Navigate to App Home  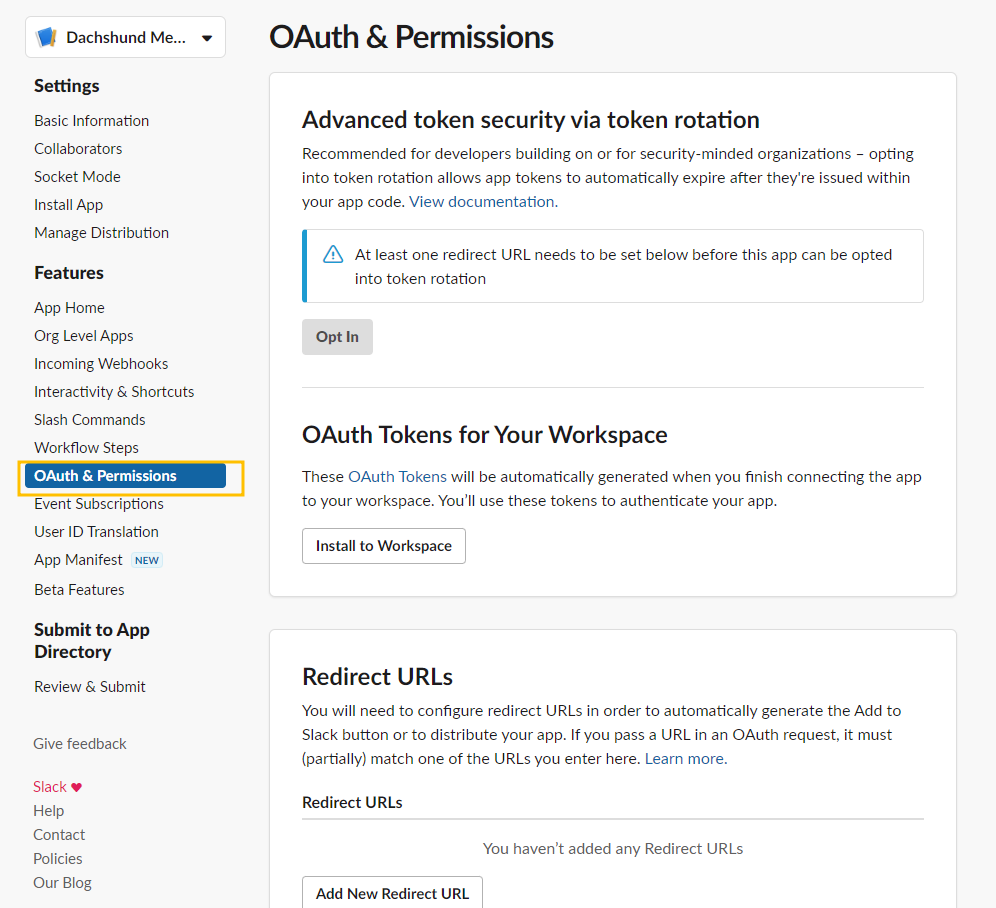(69, 308)
